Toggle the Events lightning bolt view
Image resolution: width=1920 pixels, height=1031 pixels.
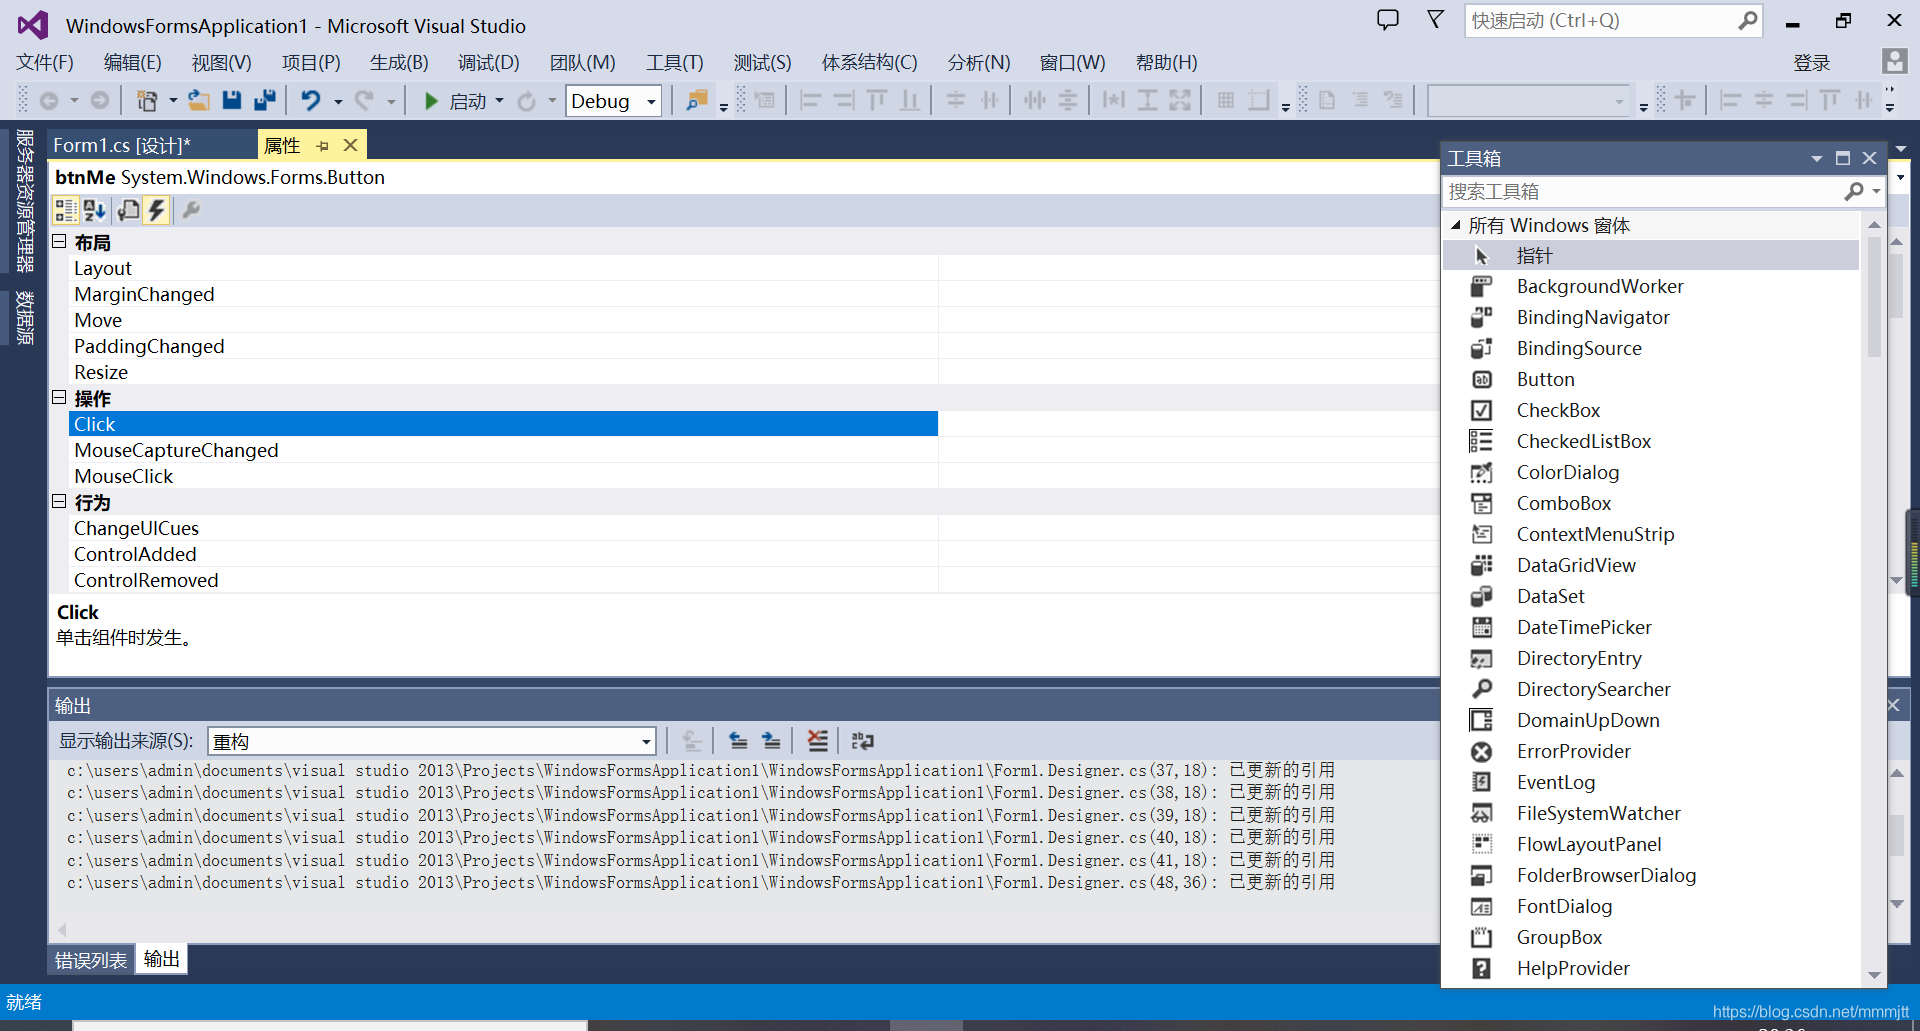(x=157, y=210)
